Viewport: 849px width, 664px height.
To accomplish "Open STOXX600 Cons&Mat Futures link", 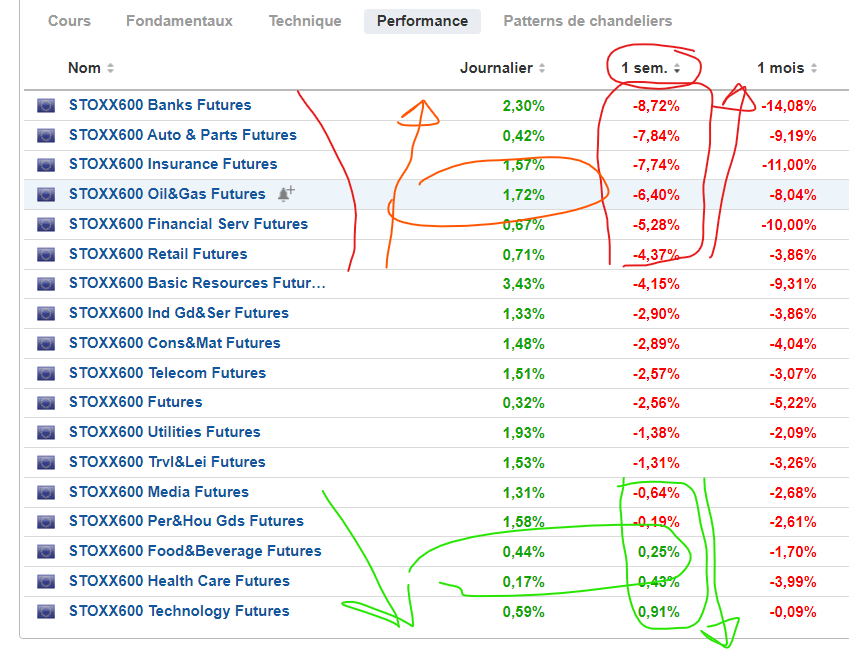I will 175,343.
